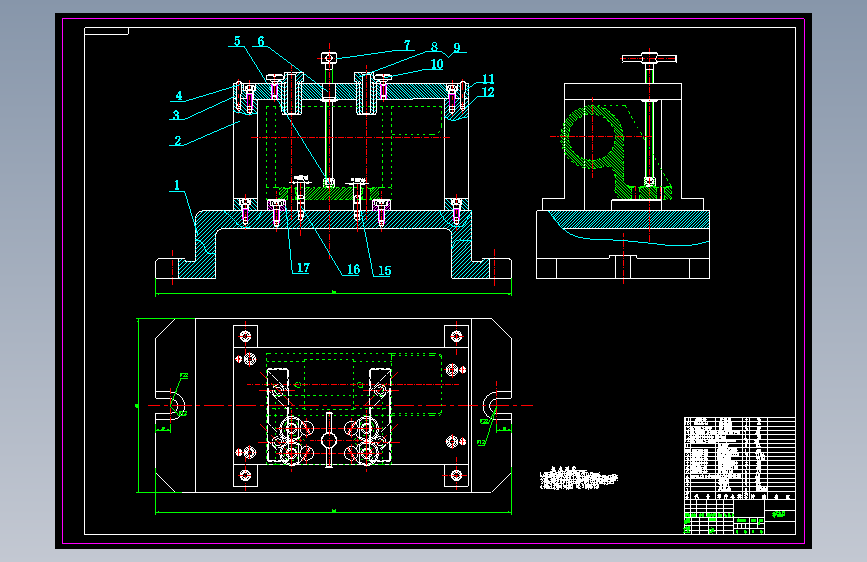Select part label 4 in front view
This screenshot has width=867, height=562.
click(x=179, y=96)
